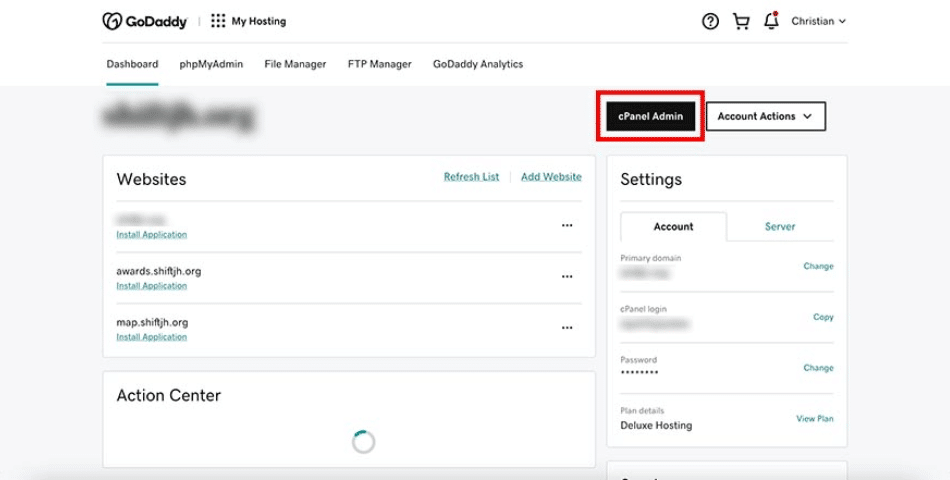Switch to the phpMyAdmin tab
Screen dimensions: 950x480
pos(211,64)
